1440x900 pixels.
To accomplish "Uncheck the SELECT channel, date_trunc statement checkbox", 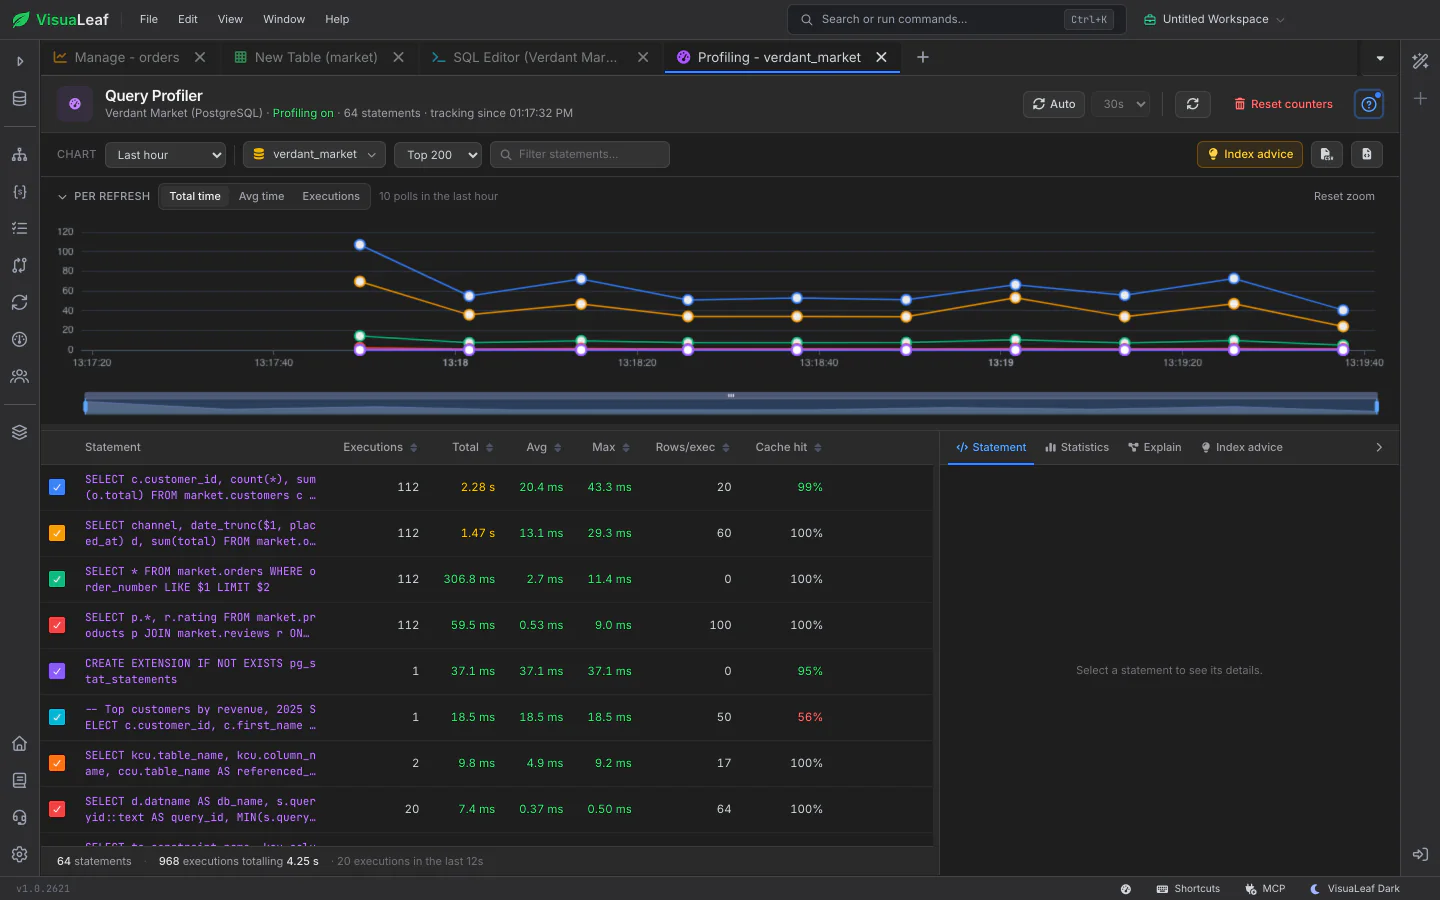I will (x=57, y=533).
